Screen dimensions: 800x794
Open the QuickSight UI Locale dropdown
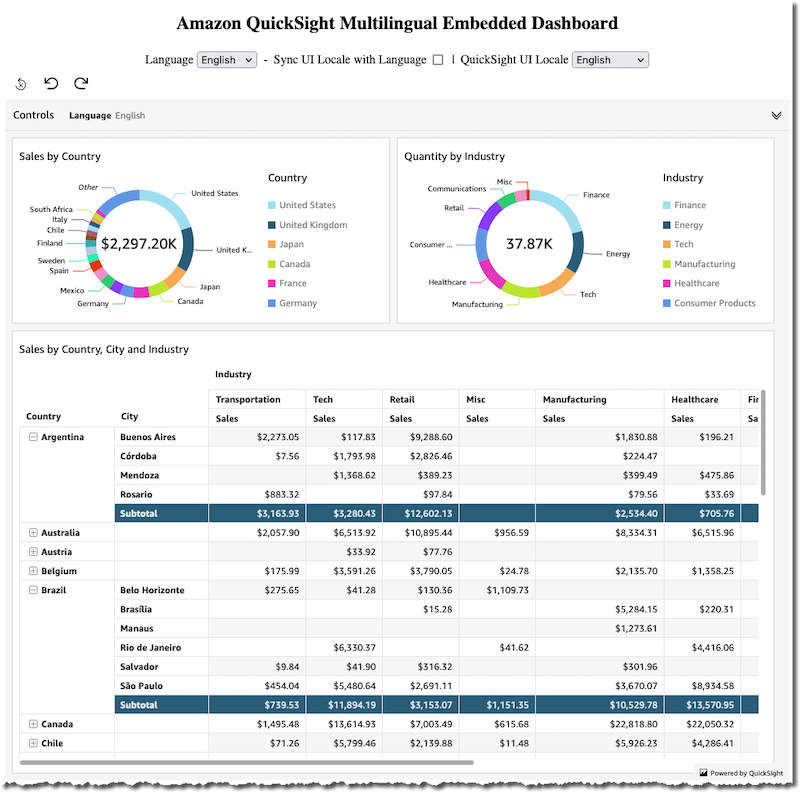pos(610,60)
